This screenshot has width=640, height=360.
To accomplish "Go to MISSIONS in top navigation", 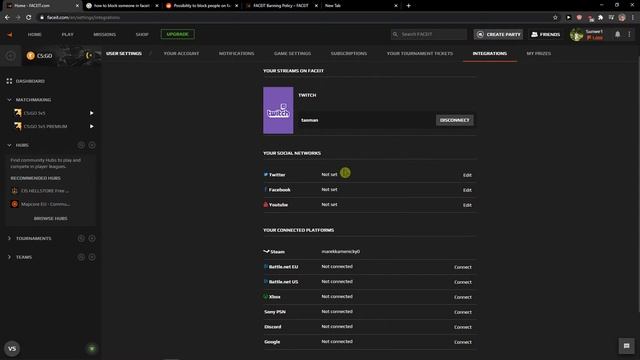I will pyautogui.click(x=104, y=35).
